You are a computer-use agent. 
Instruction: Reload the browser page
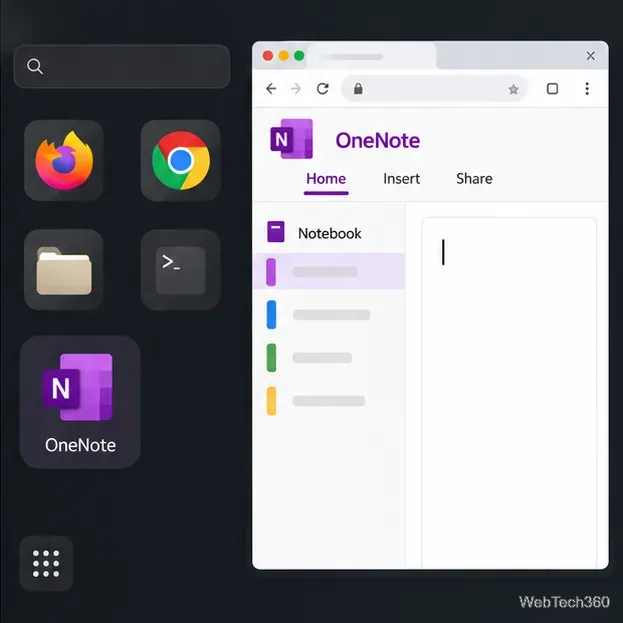coord(323,88)
